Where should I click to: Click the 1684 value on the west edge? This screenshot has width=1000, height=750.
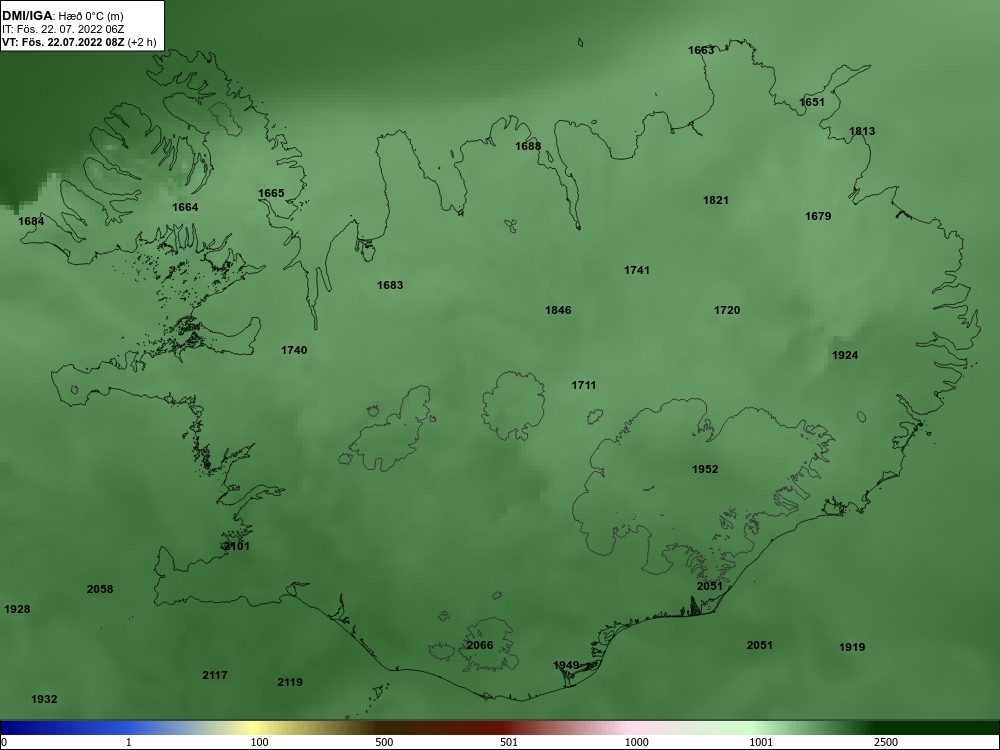coord(31,221)
